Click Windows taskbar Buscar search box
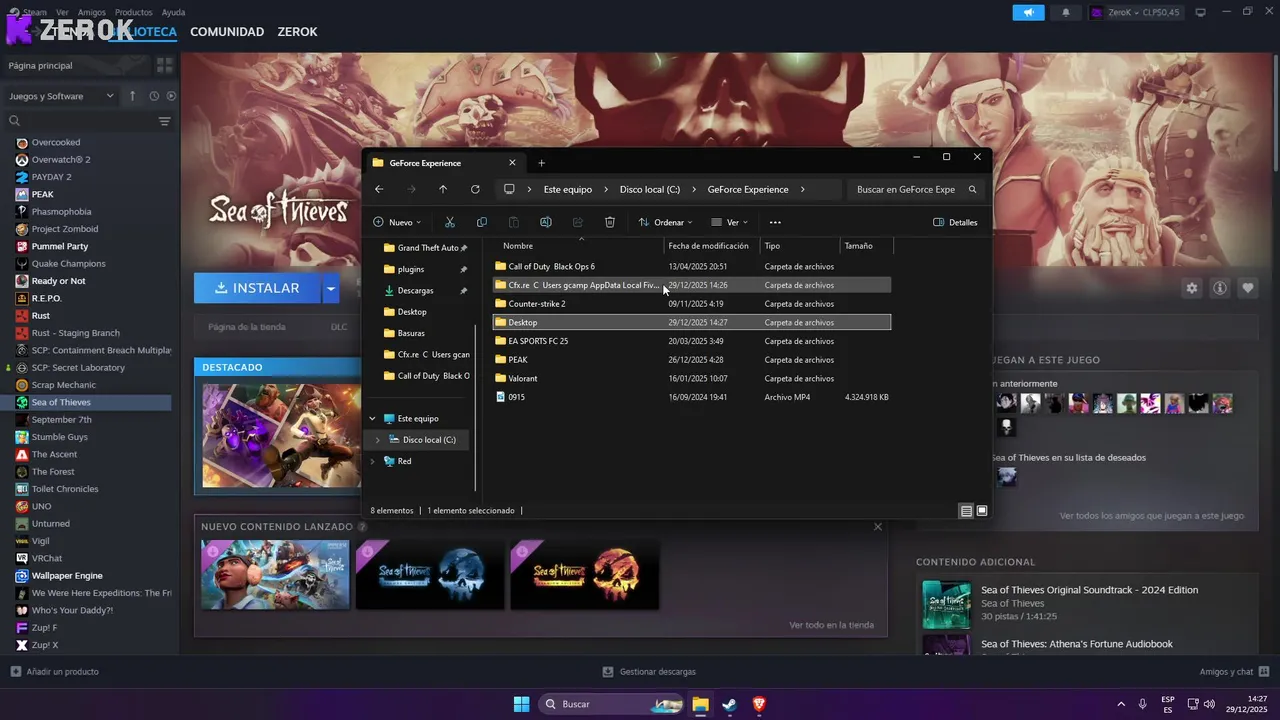 [611, 704]
